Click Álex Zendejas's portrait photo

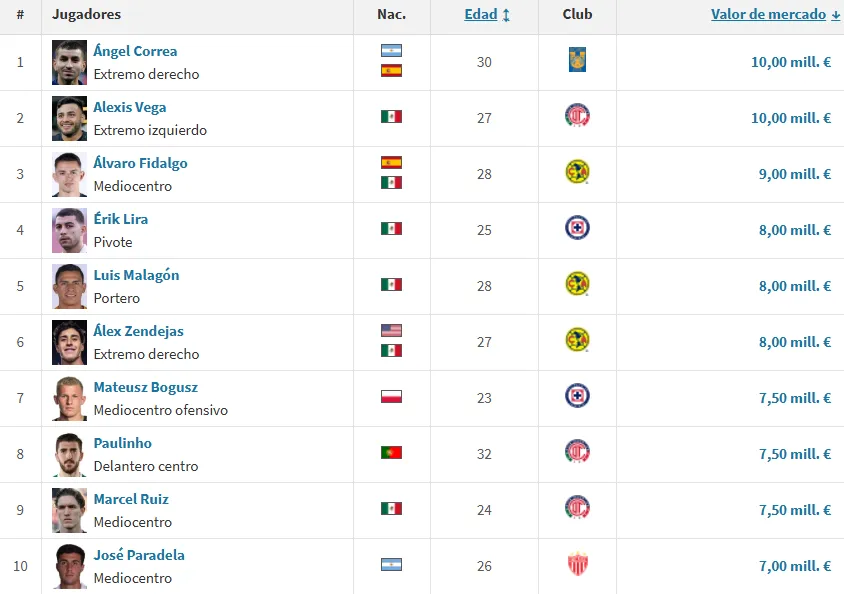point(70,342)
